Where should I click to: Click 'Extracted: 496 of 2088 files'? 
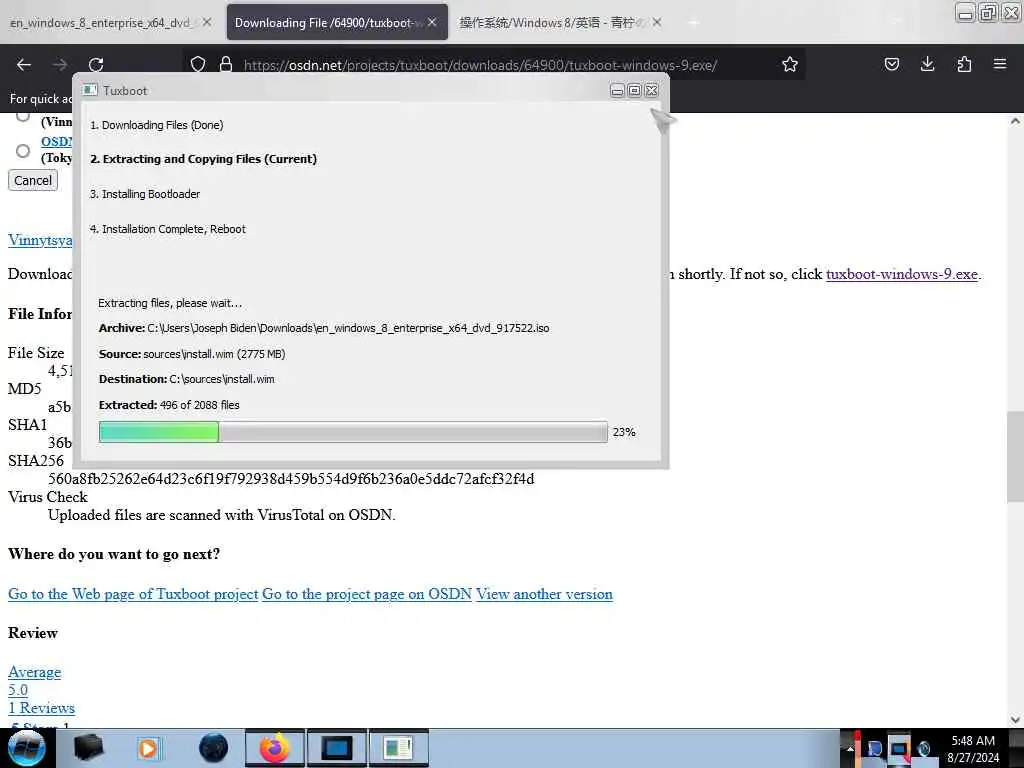pyautogui.click(x=169, y=405)
